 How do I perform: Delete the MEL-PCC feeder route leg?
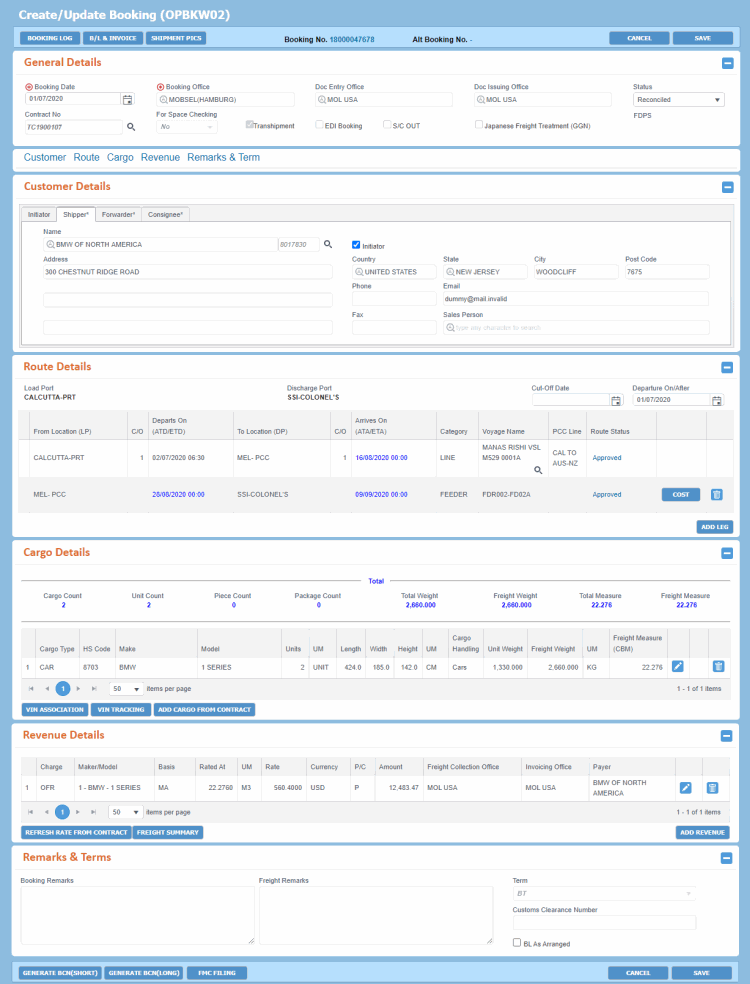[716, 494]
